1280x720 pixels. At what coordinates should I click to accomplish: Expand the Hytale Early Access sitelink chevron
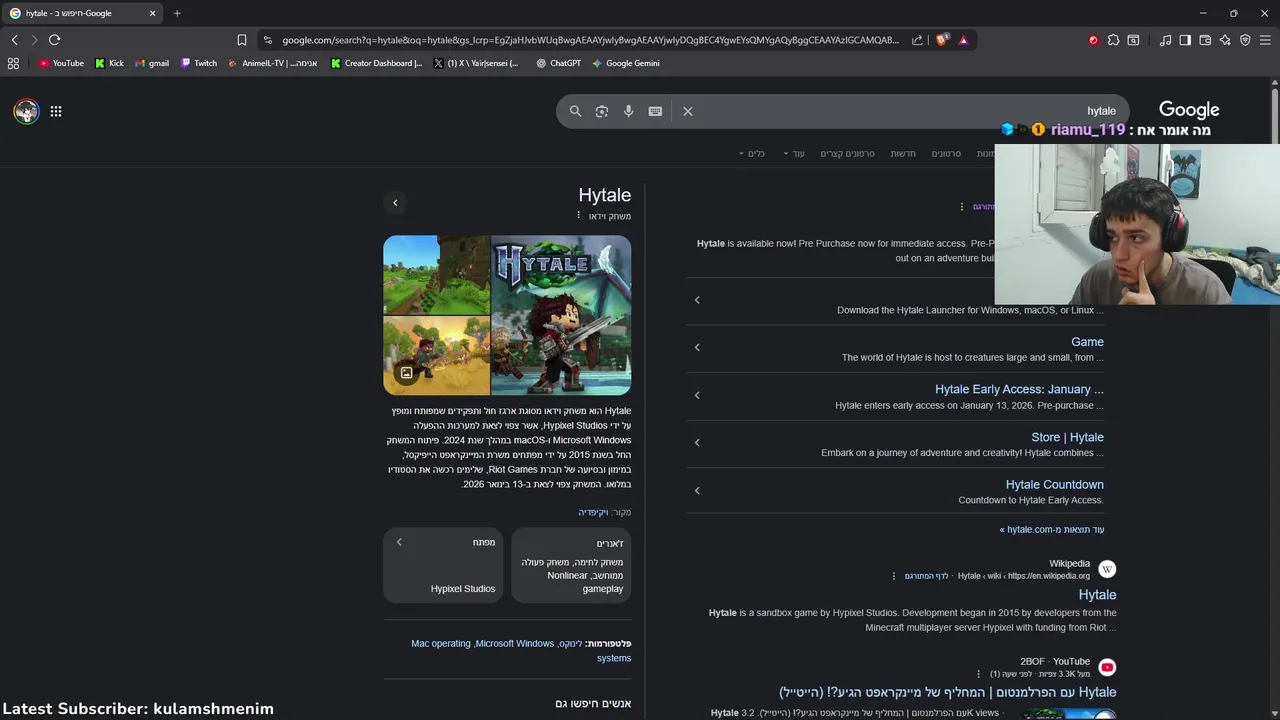[x=697, y=395]
